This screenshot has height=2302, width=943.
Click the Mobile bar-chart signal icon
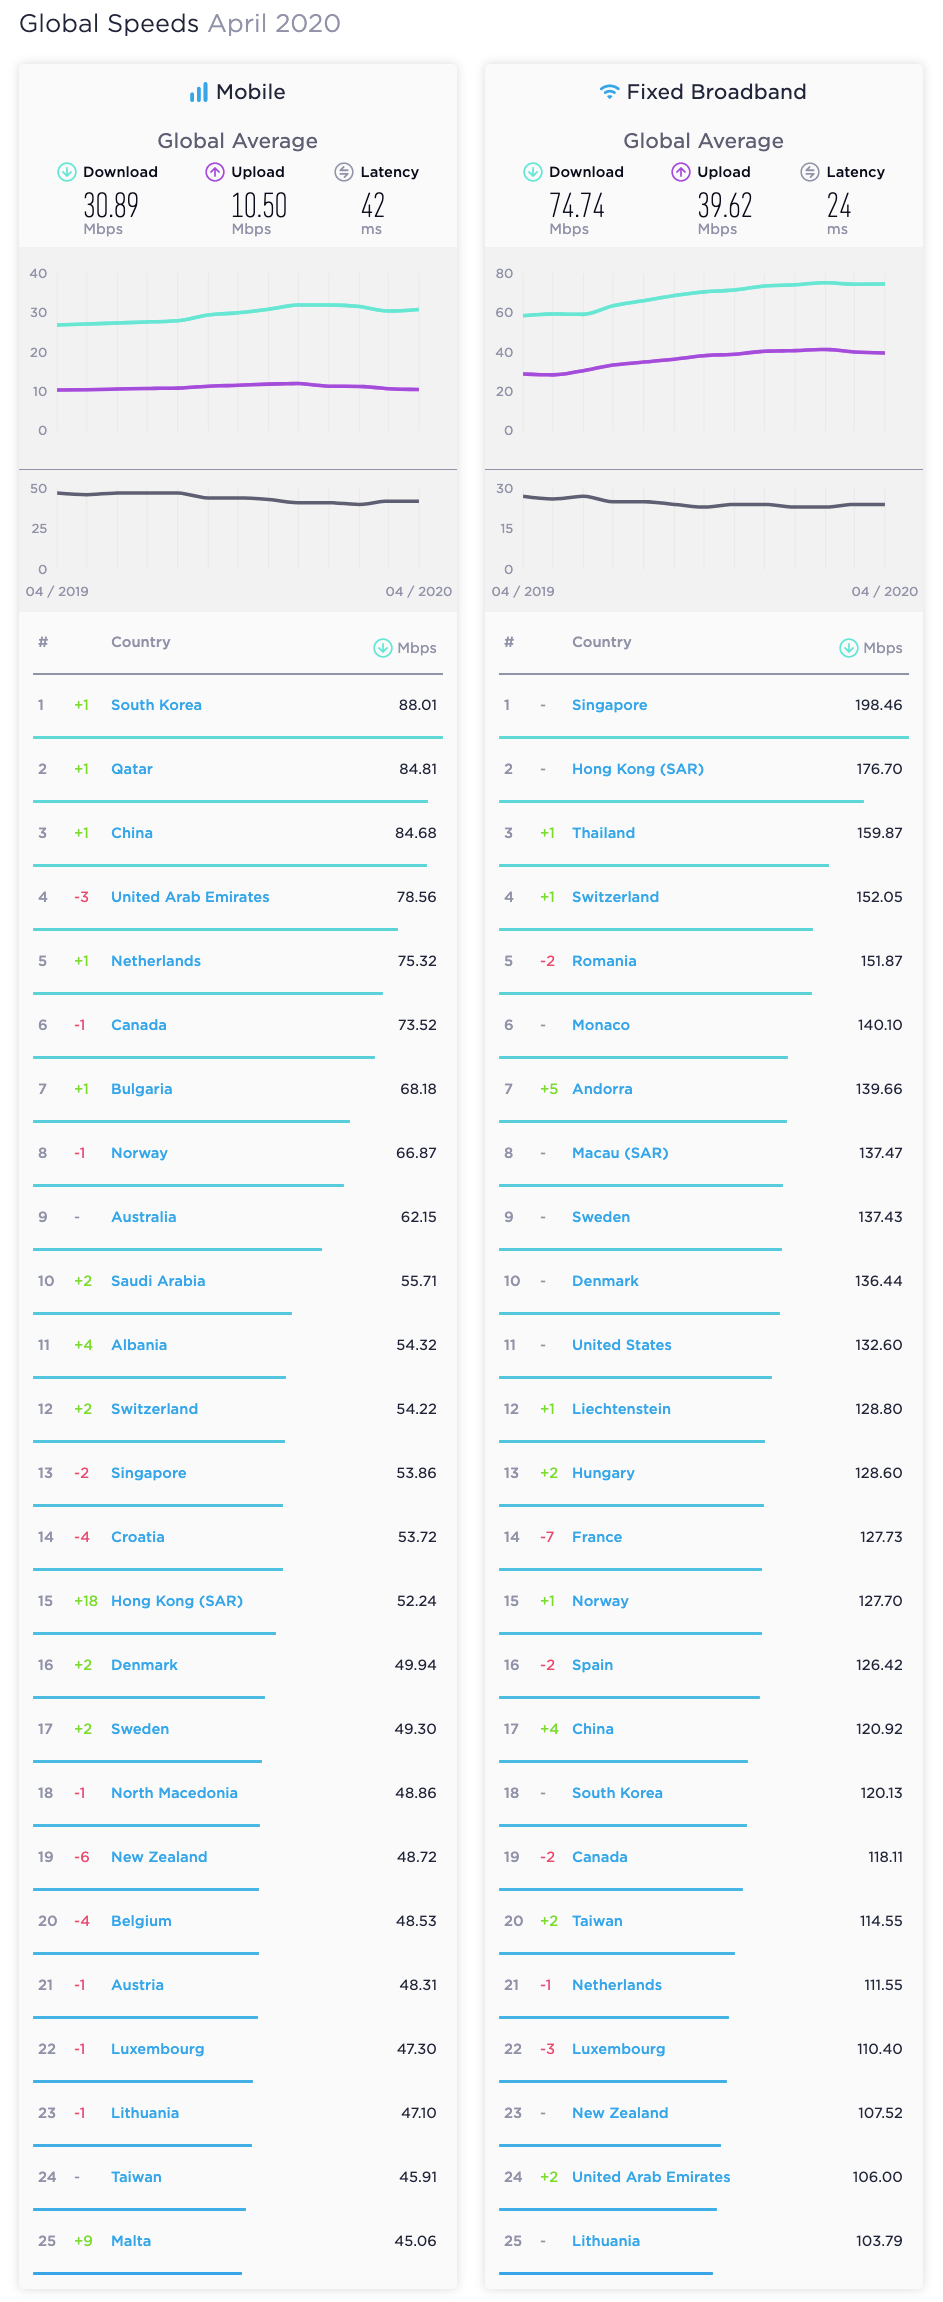[x=199, y=92]
